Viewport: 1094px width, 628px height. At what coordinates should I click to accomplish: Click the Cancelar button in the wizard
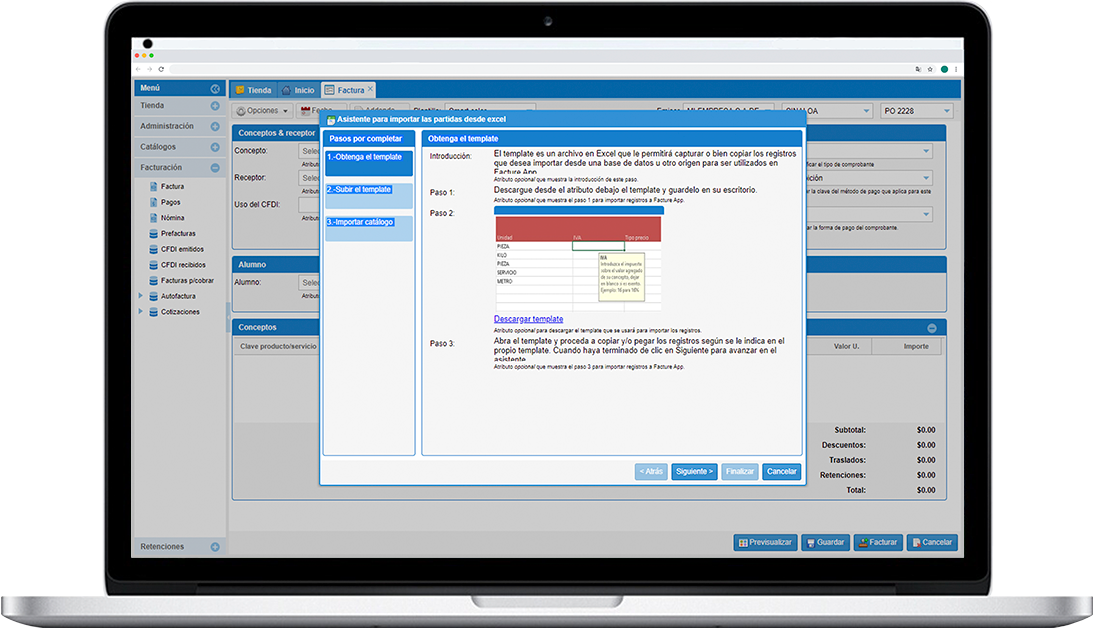tap(781, 471)
